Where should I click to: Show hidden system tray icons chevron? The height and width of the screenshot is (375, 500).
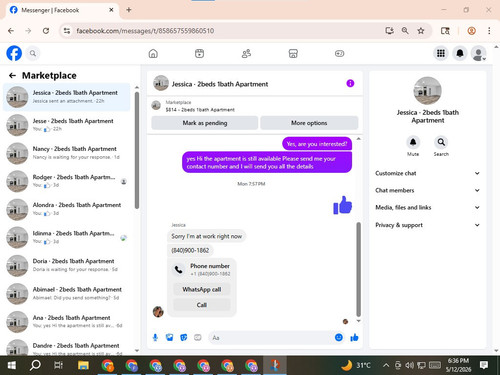(x=386, y=365)
